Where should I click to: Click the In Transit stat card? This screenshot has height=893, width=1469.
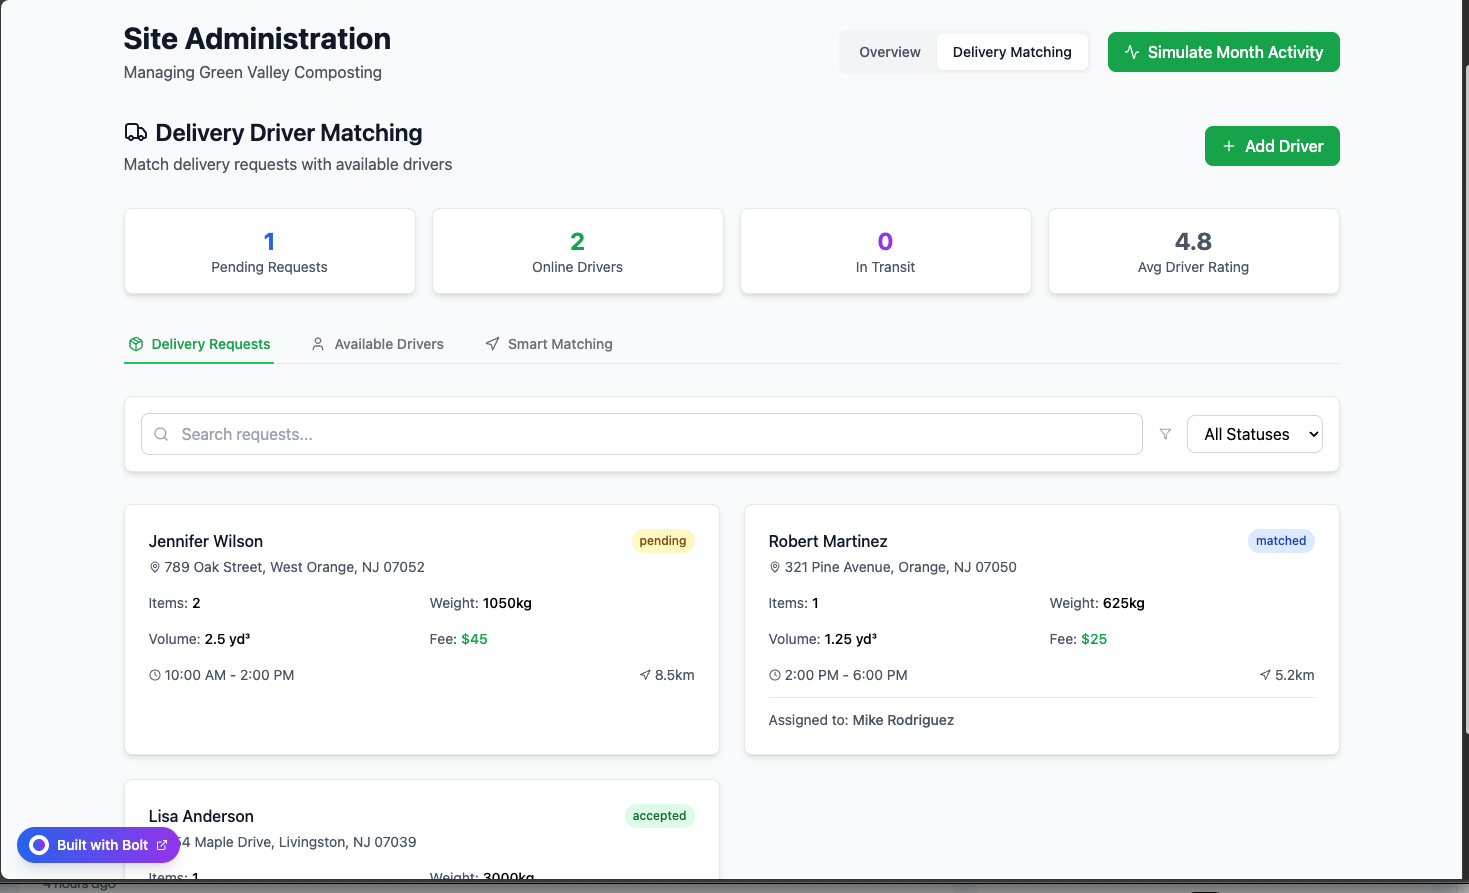point(885,251)
